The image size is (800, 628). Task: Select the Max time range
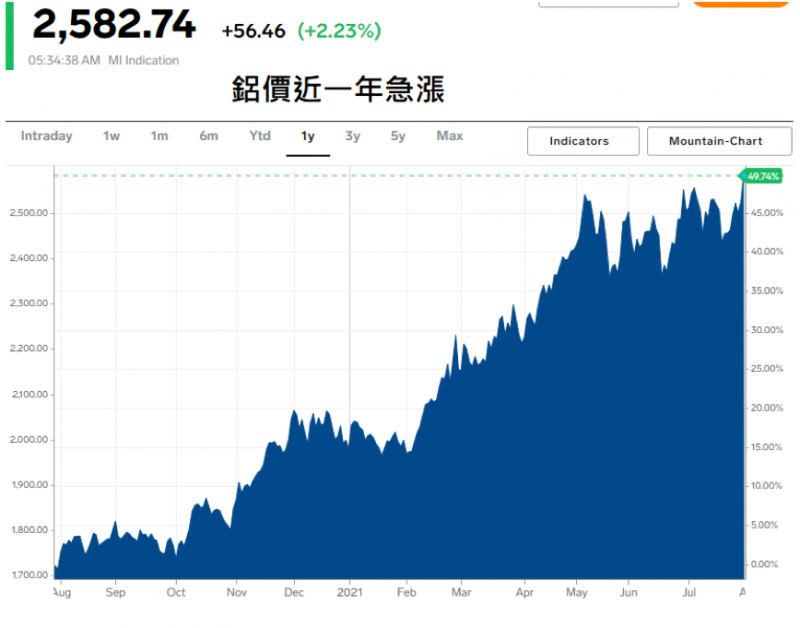(449, 136)
